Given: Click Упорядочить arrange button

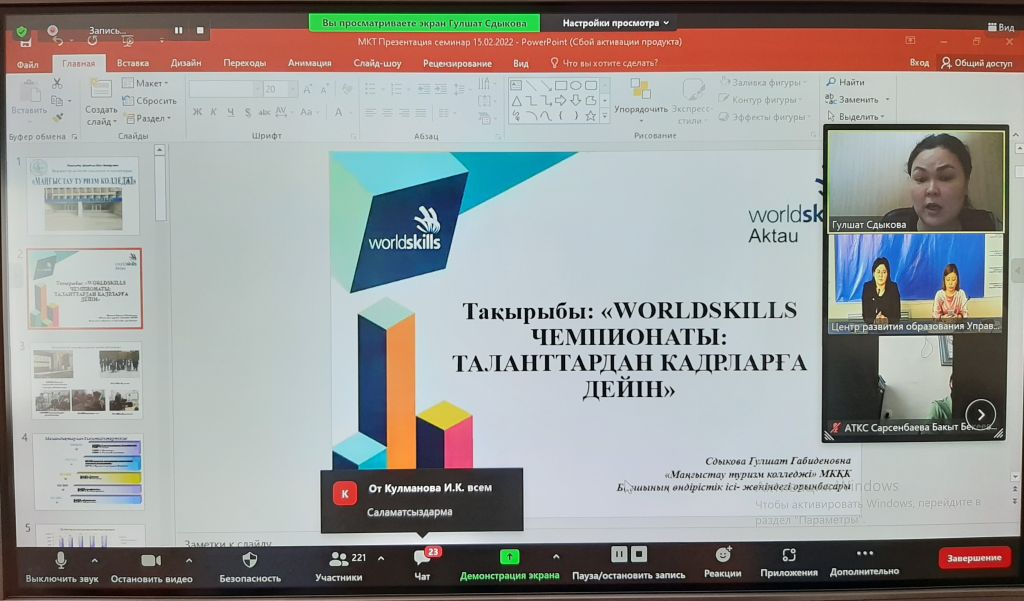Looking at the screenshot, I should click(641, 99).
